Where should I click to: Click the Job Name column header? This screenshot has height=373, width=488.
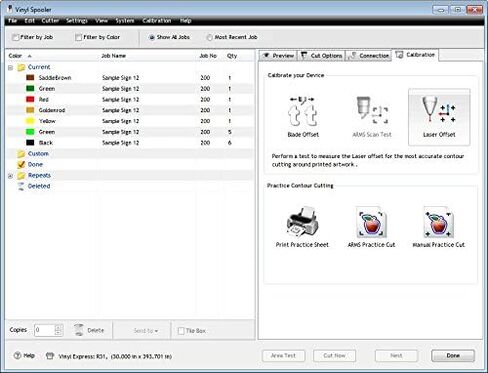click(x=113, y=56)
